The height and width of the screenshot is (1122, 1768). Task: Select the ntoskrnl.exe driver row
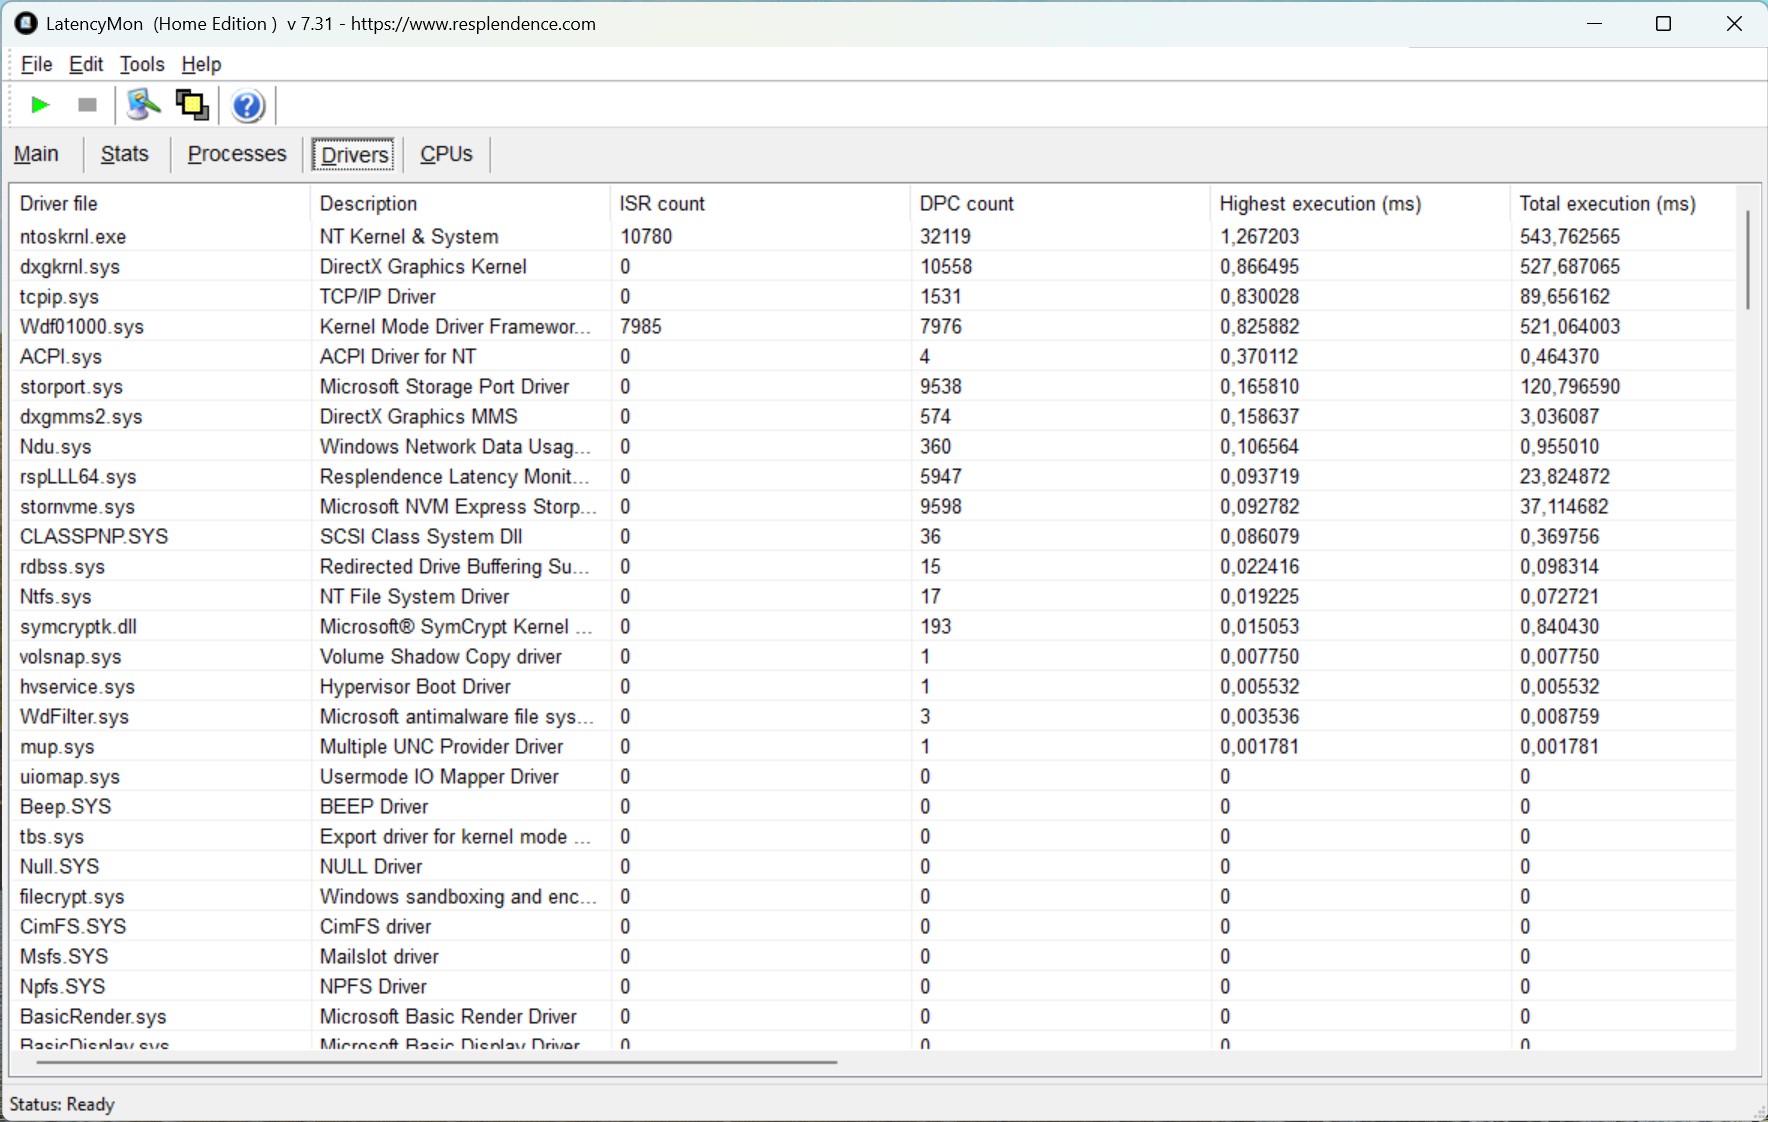(873, 236)
